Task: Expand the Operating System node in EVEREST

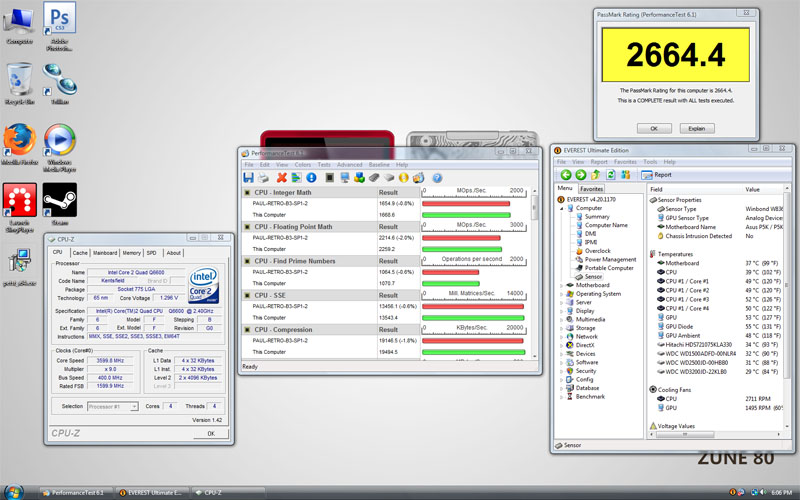Action: (x=562, y=294)
